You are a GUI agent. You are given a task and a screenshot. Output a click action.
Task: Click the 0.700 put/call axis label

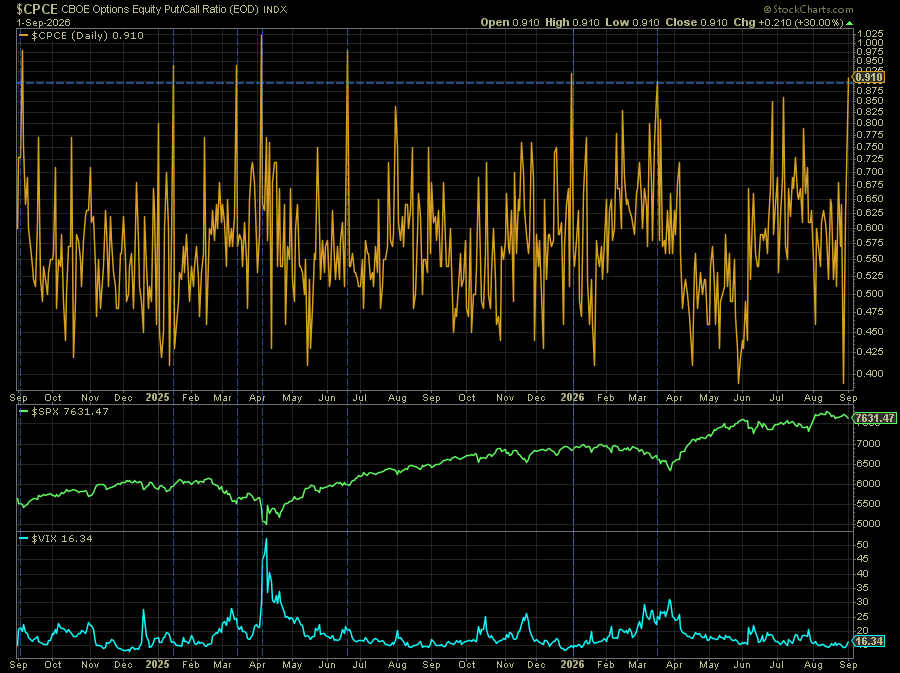coord(870,171)
